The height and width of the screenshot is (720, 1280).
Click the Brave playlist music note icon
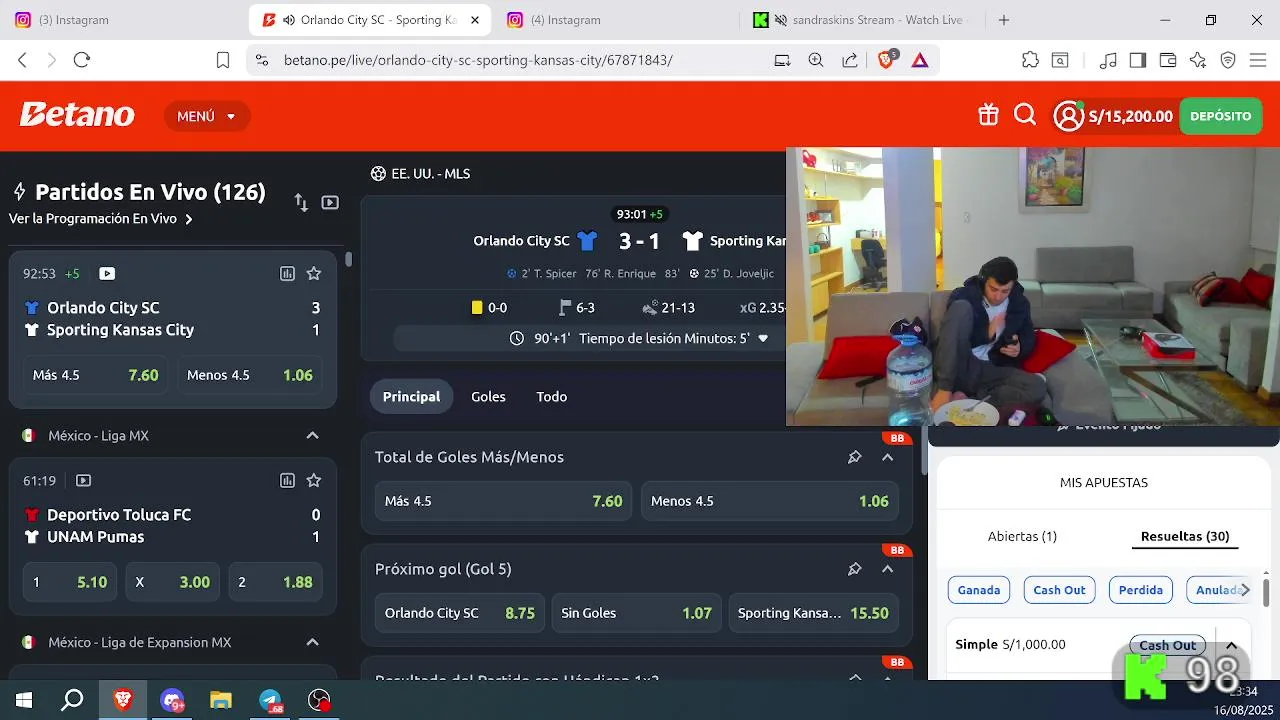pos(1108,60)
